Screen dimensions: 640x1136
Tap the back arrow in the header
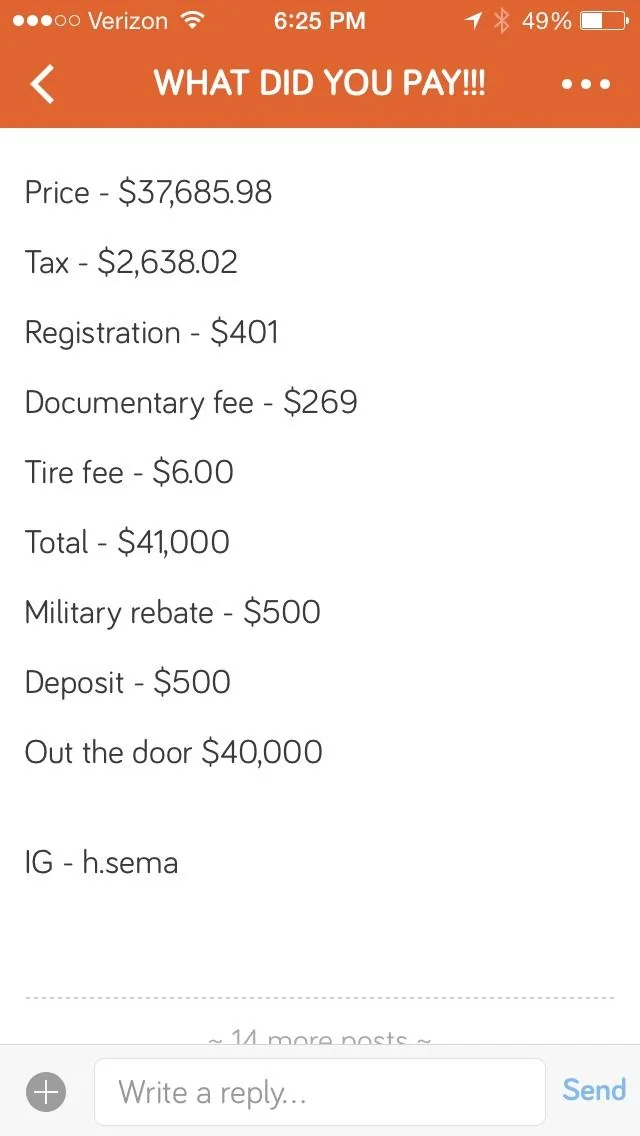pyautogui.click(x=42, y=84)
